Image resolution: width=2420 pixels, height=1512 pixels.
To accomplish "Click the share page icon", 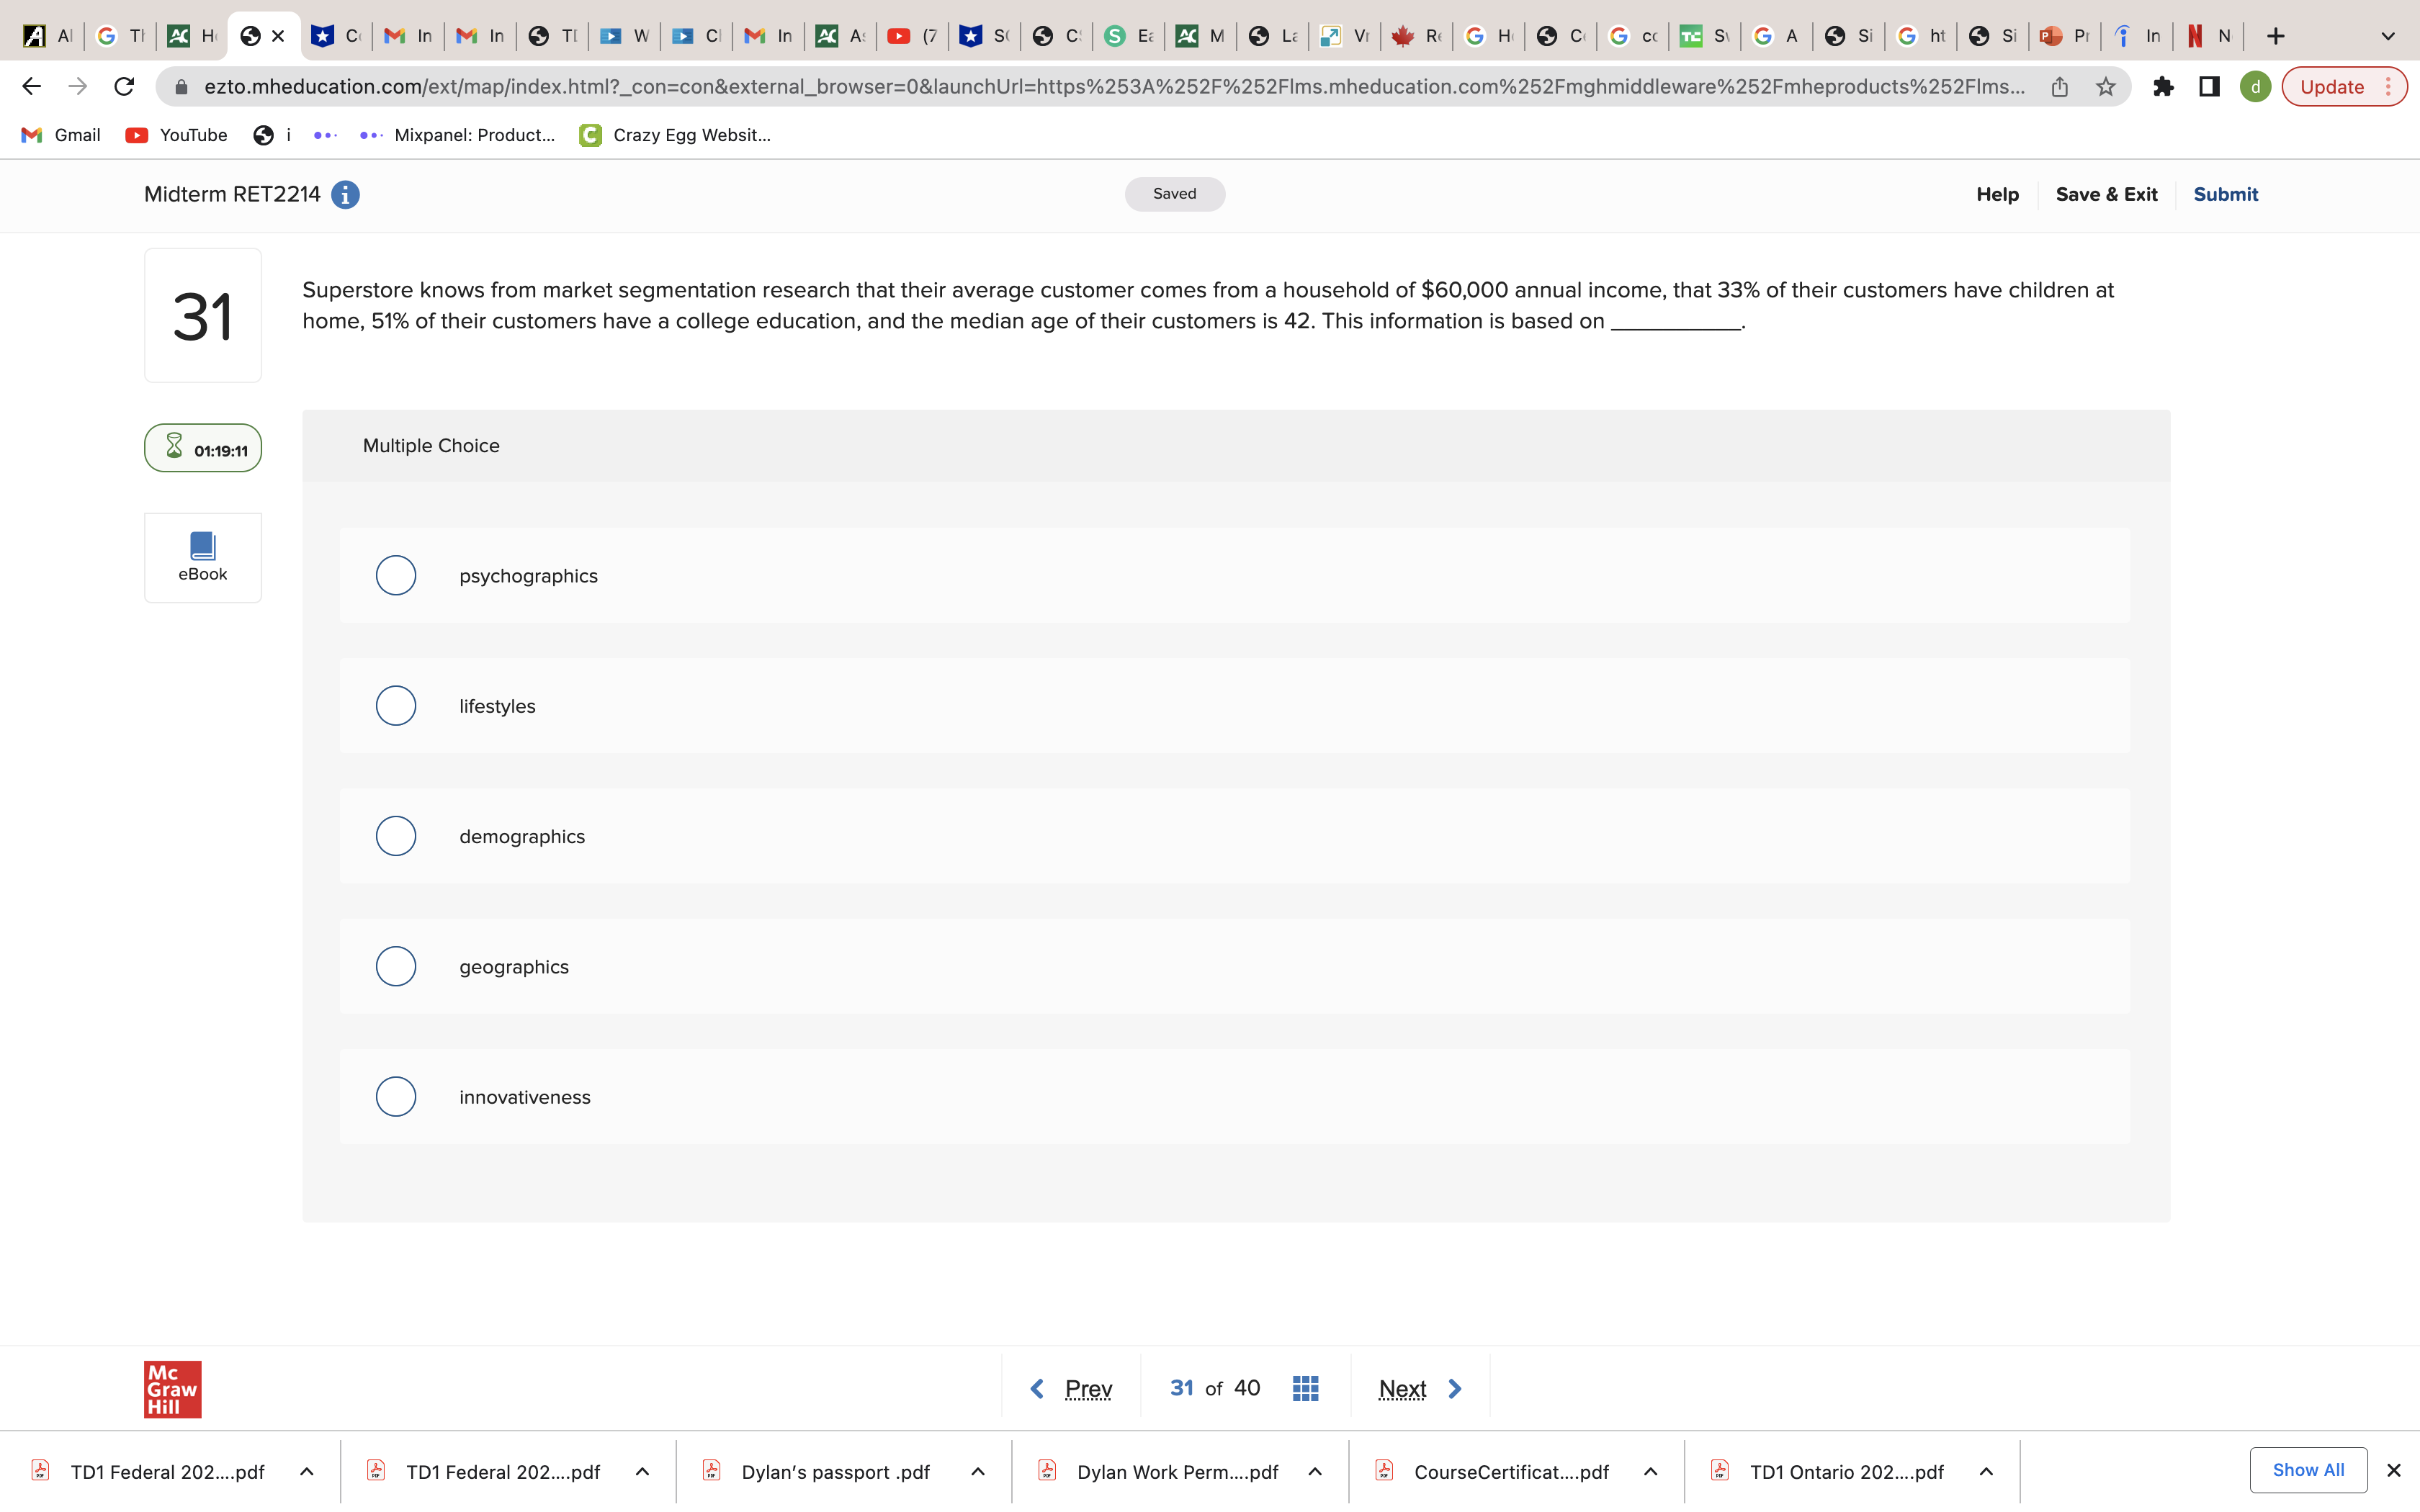I will coord(2059,87).
